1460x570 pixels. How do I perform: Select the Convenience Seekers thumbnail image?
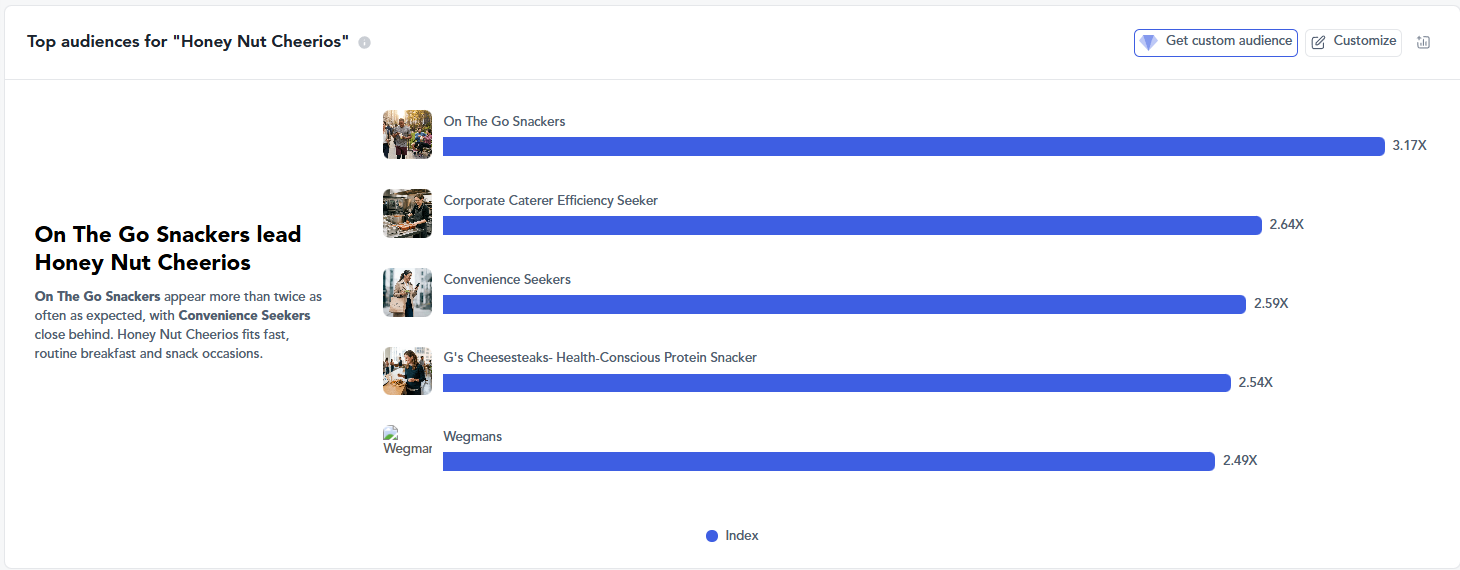407,292
